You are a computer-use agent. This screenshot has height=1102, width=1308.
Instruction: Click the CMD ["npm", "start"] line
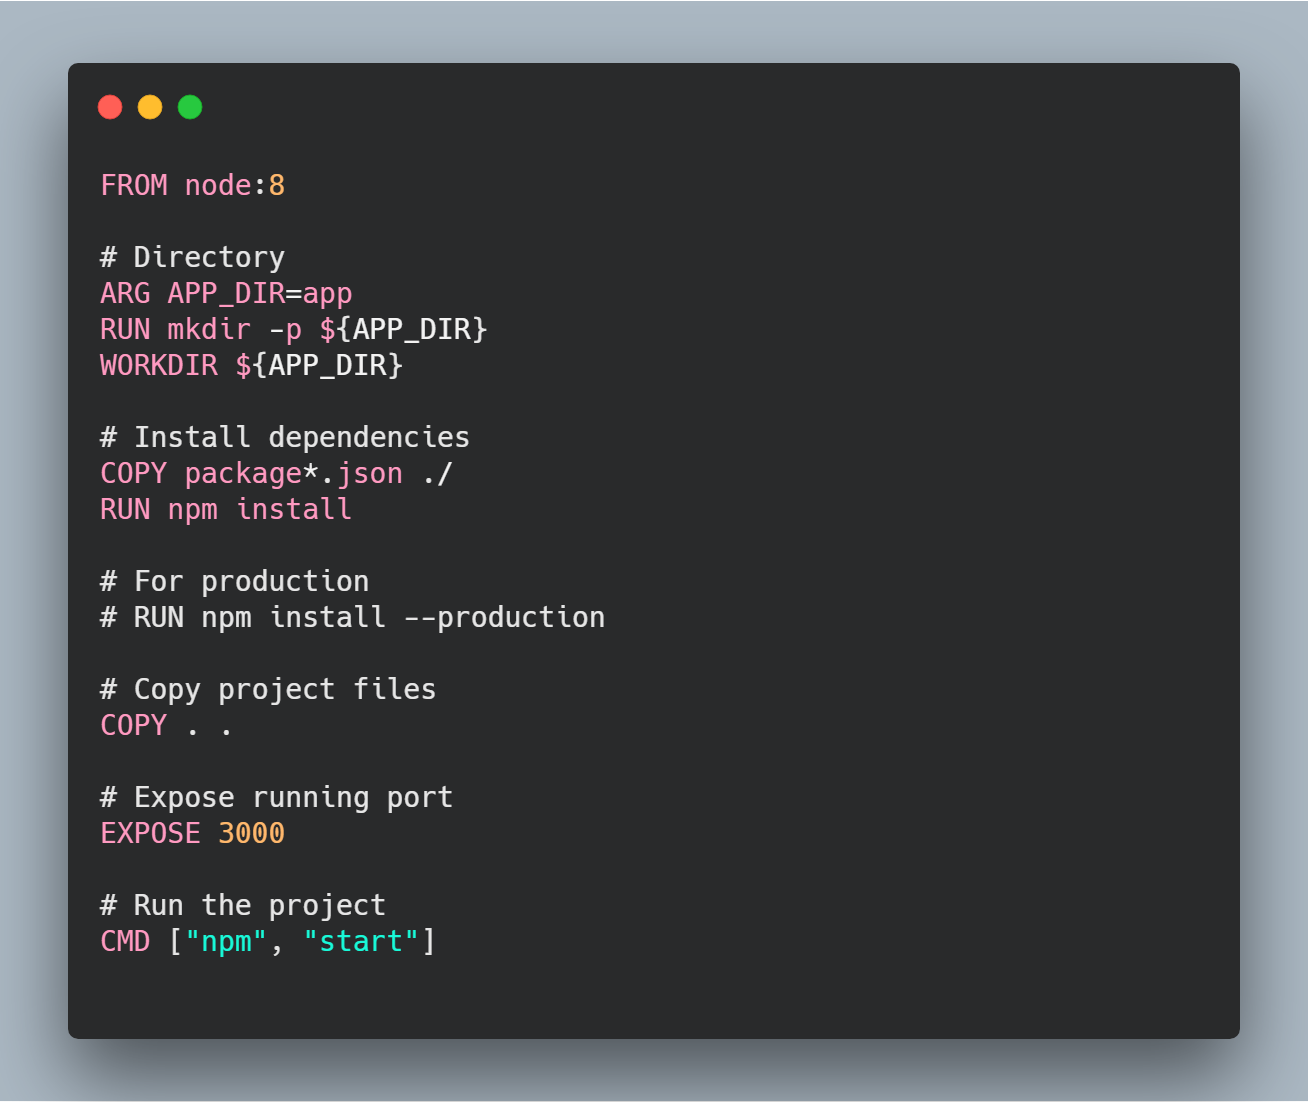pos(268,941)
